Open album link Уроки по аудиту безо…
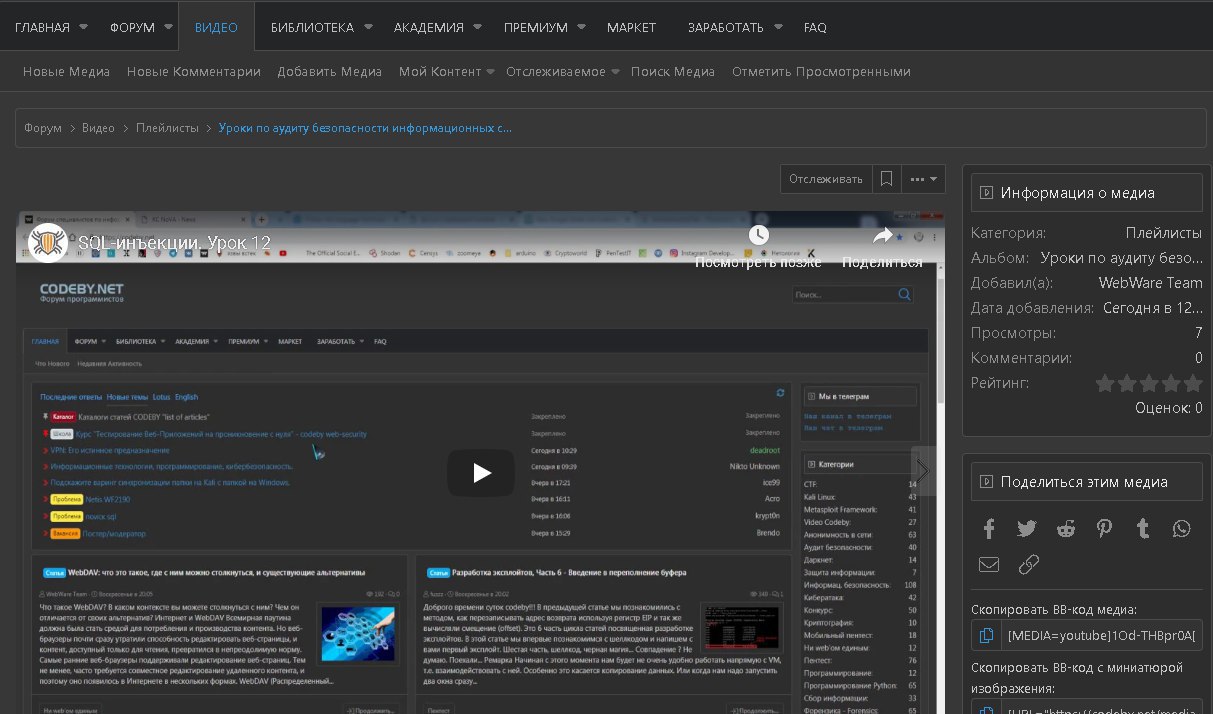Image resolution: width=1213 pixels, height=714 pixels. (x=1121, y=258)
